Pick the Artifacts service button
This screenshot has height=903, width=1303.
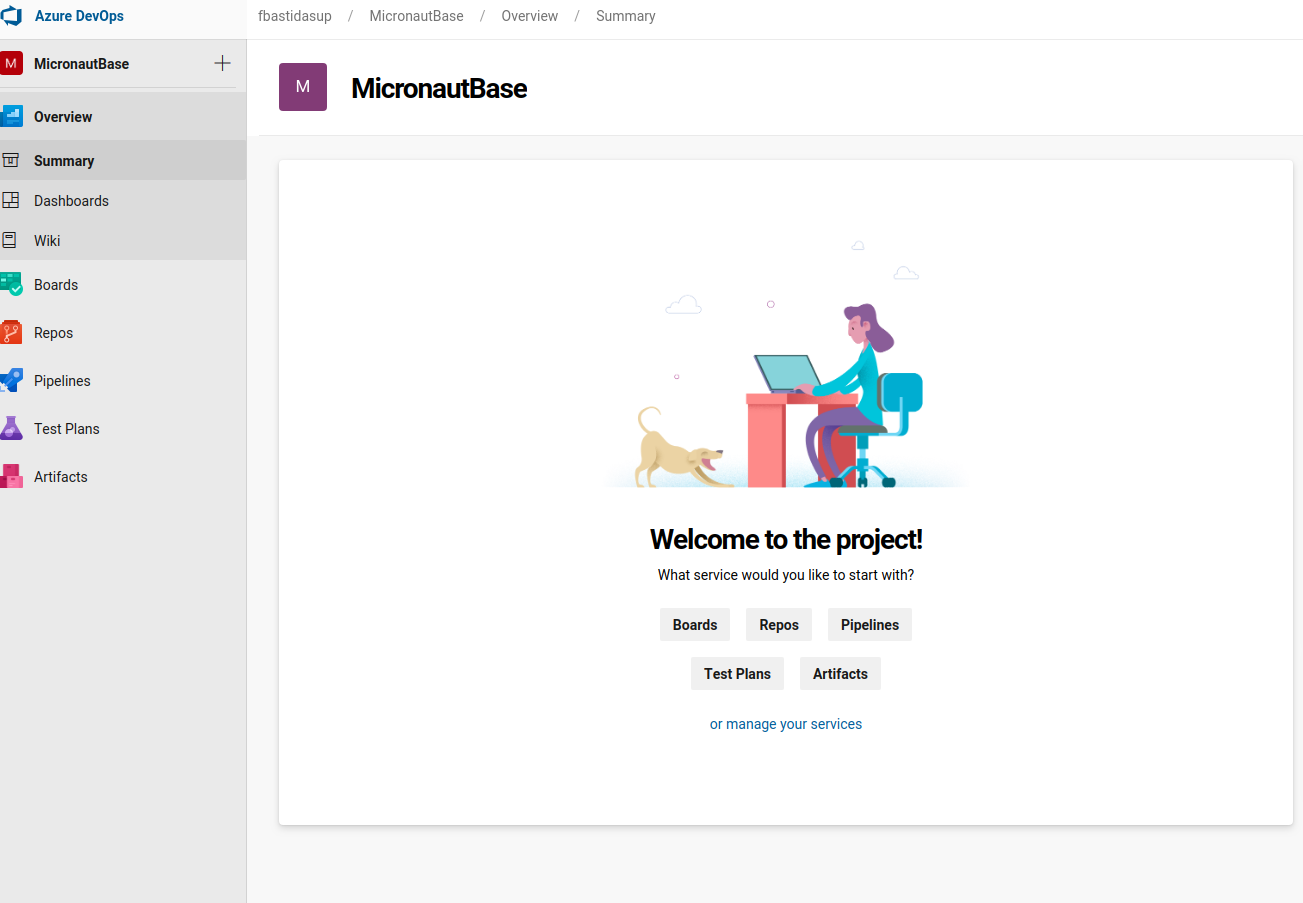pyautogui.click(x=840, y=674)
